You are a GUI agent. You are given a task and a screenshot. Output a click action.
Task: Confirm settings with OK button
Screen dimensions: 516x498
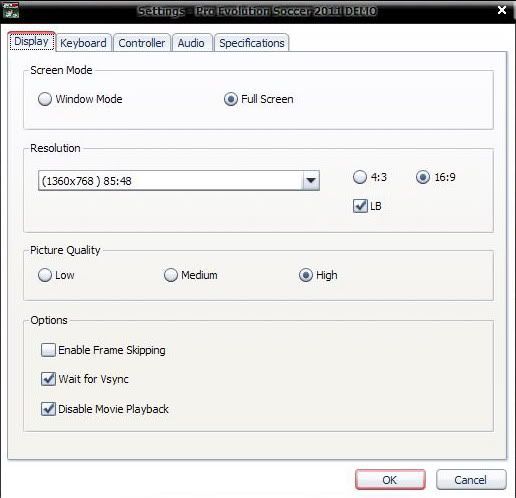pos(390,480)
